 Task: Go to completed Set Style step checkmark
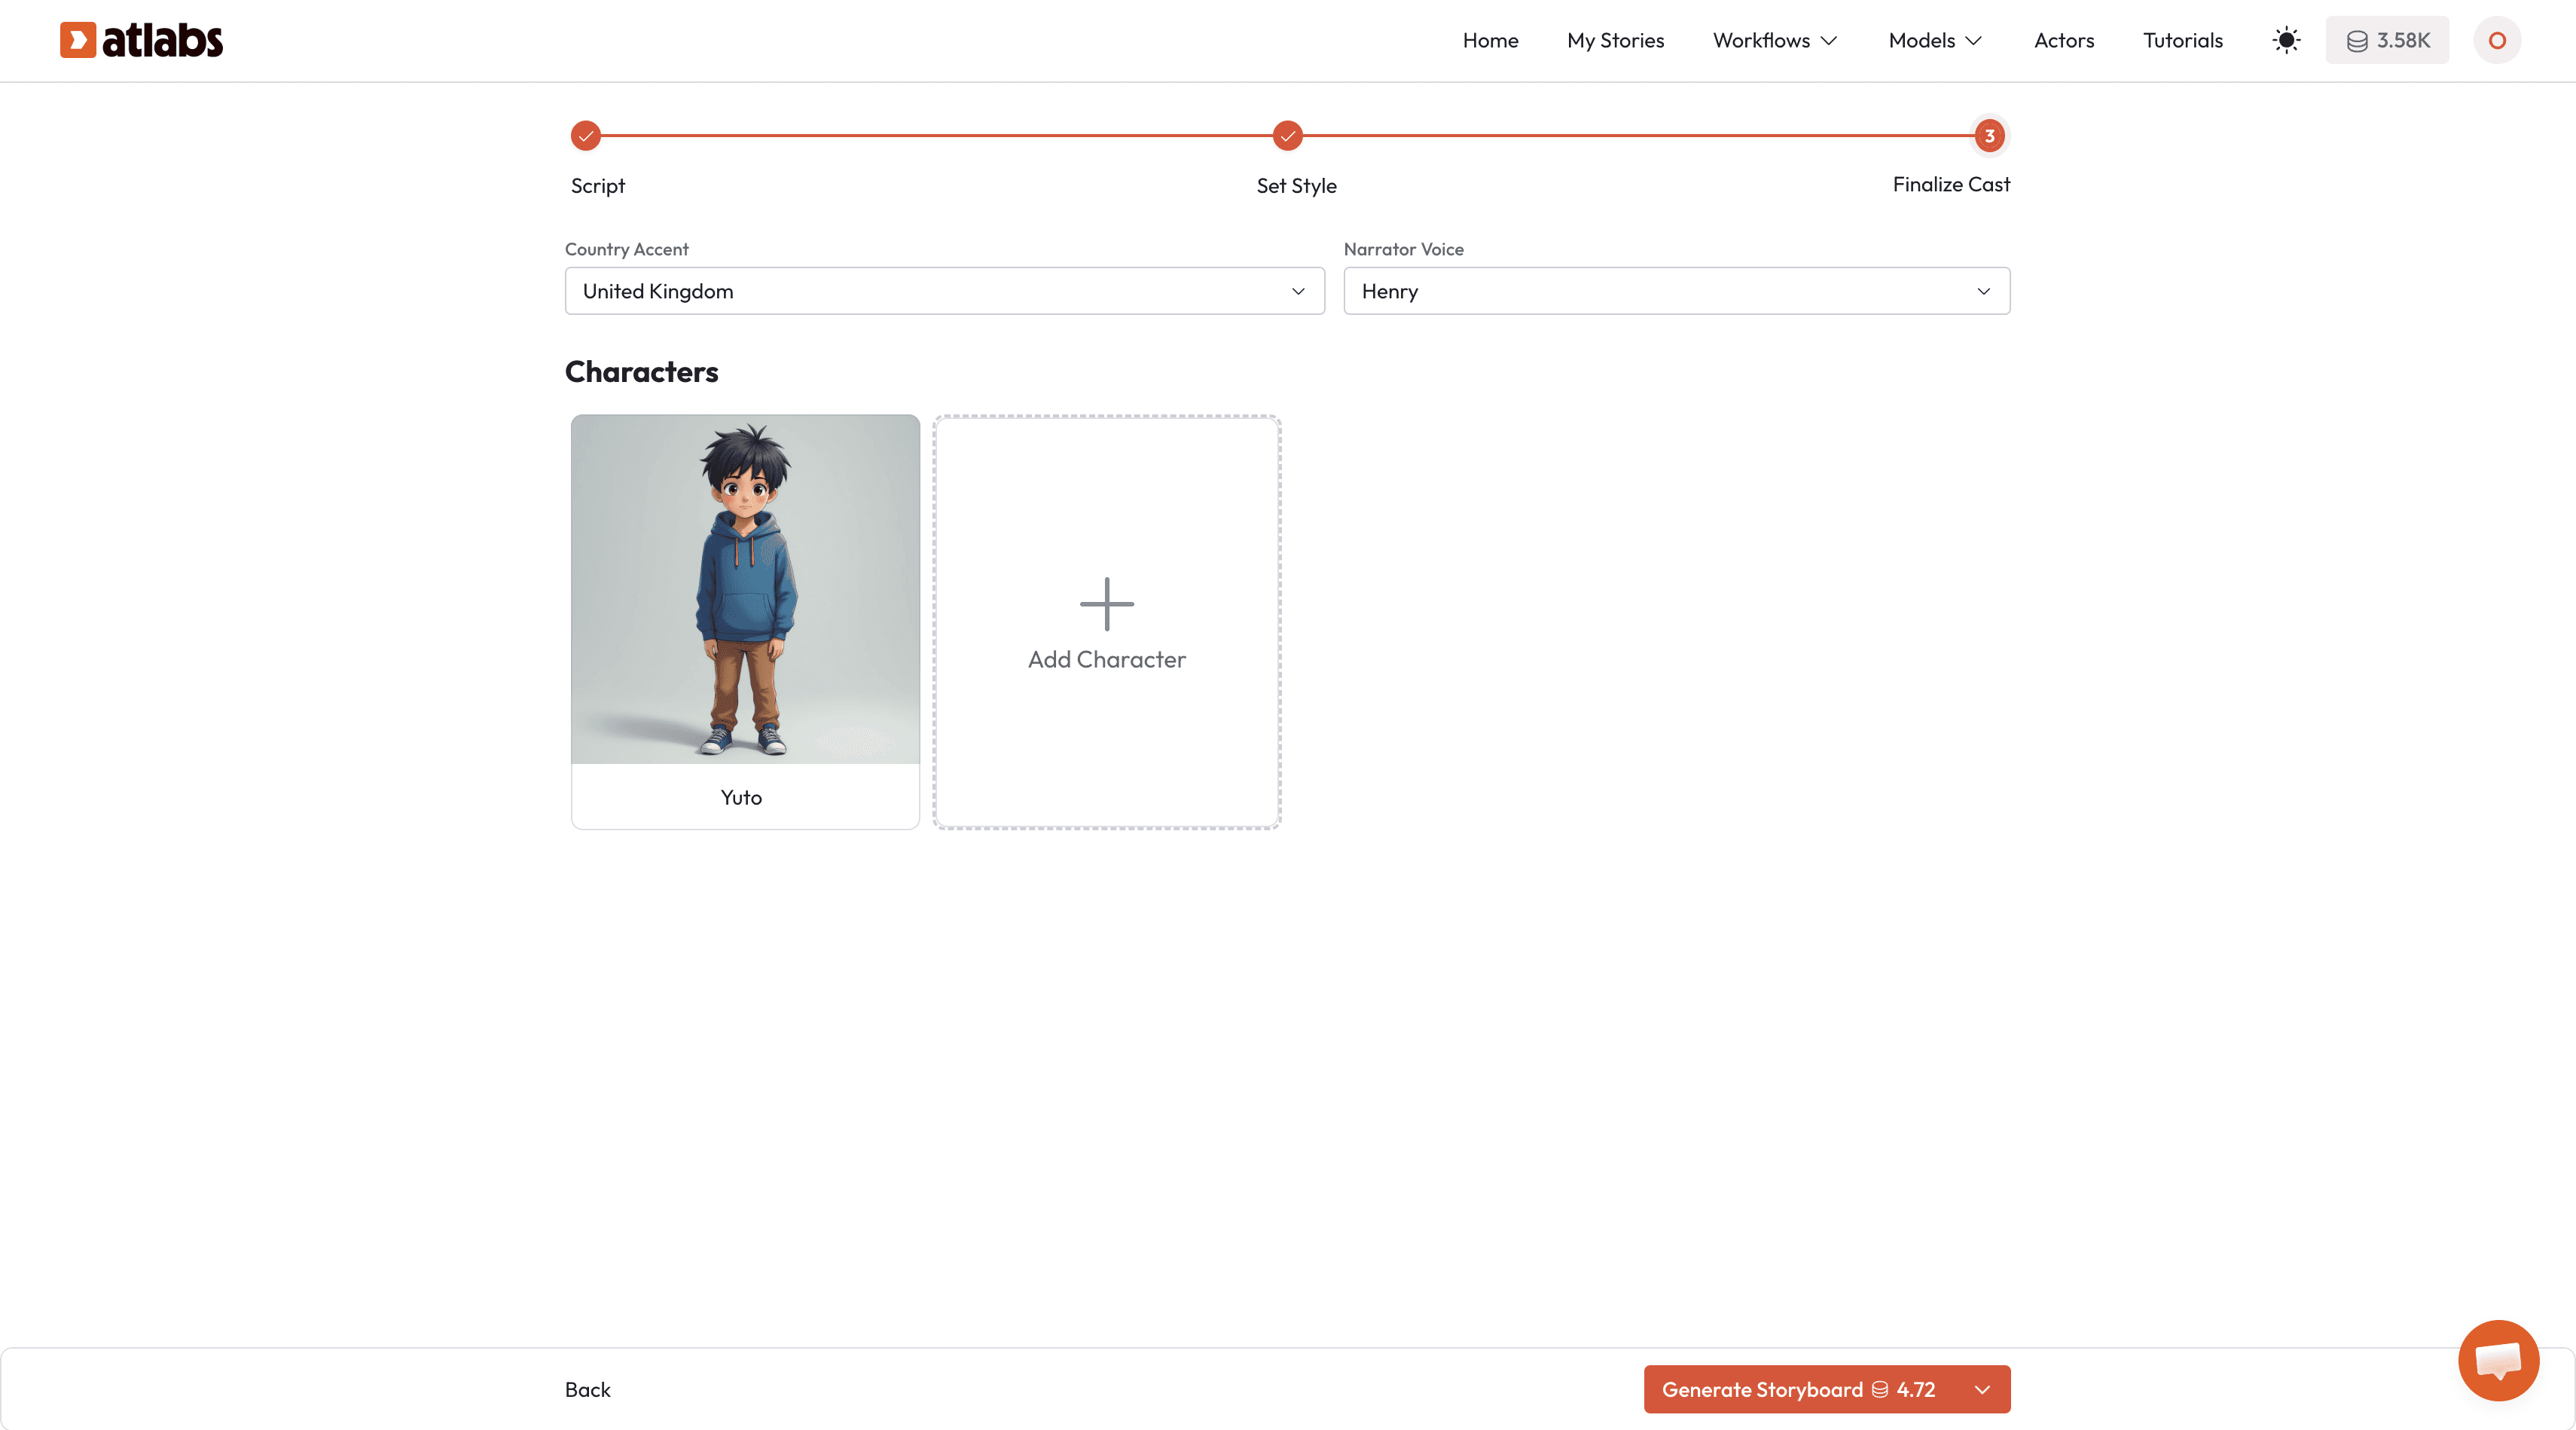pos(1288,135)
